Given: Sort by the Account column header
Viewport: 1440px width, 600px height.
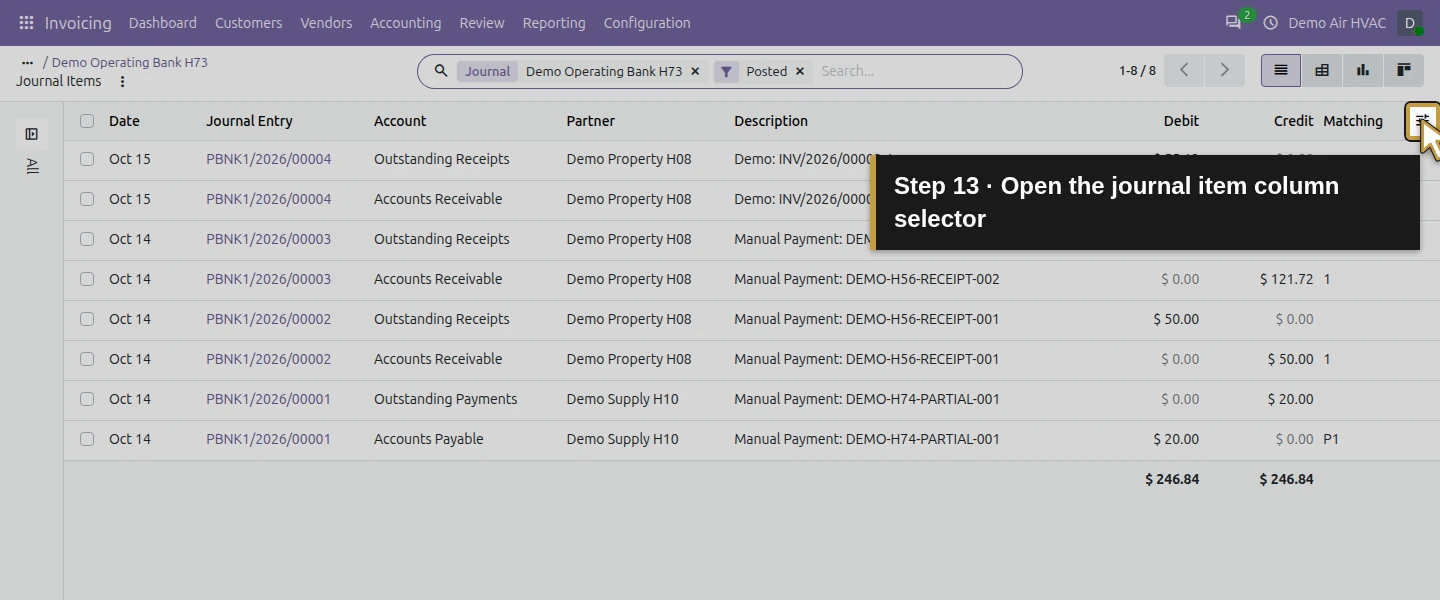Looking at the screenshot, I should coord(400,121).
